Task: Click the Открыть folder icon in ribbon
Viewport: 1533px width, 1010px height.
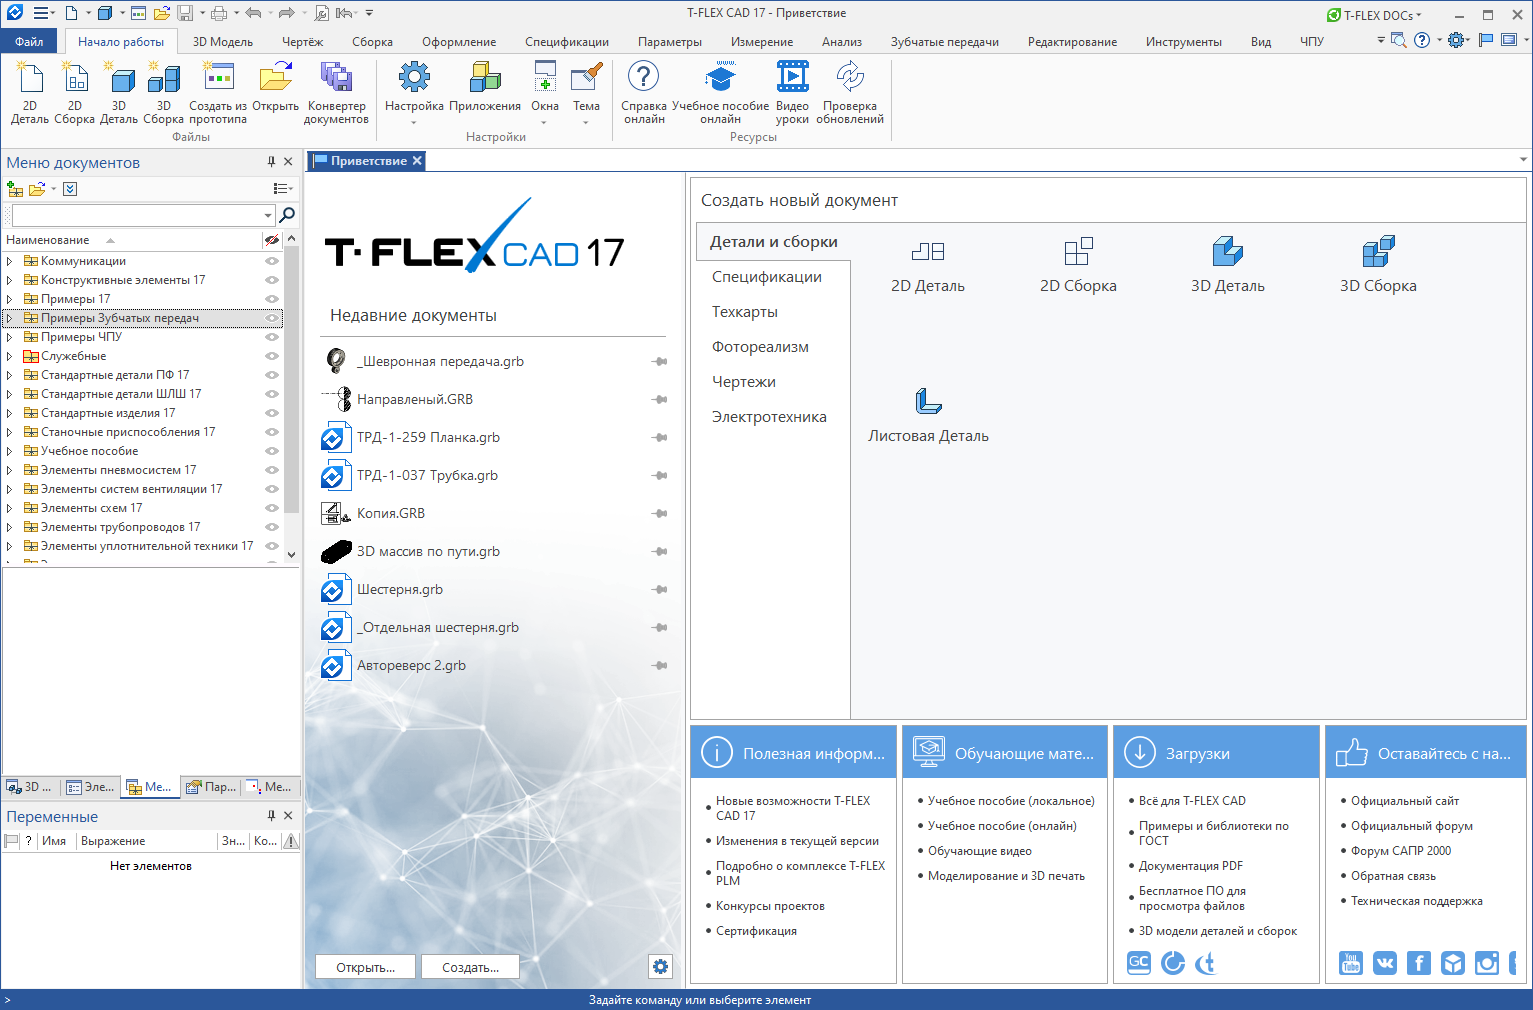Action: point(275,86)
